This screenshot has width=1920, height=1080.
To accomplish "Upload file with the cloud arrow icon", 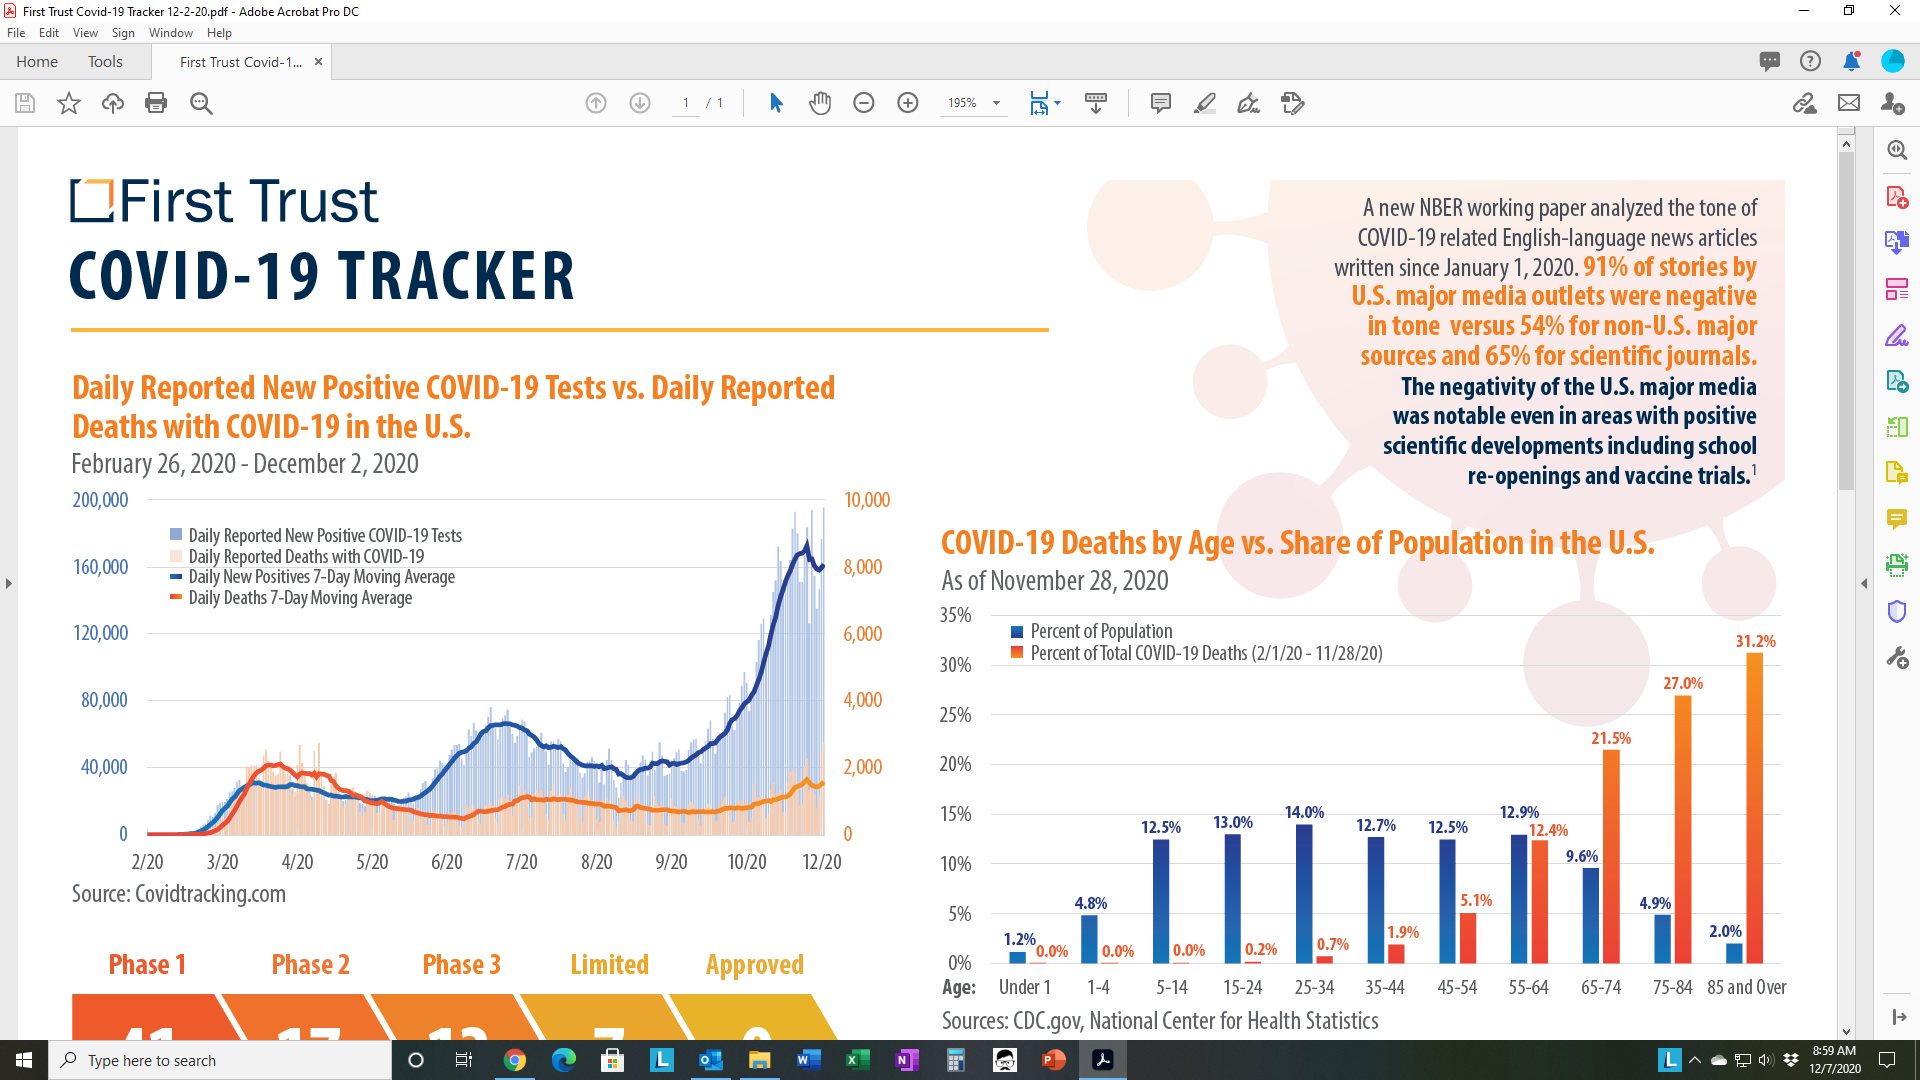I will coord(113,103).
